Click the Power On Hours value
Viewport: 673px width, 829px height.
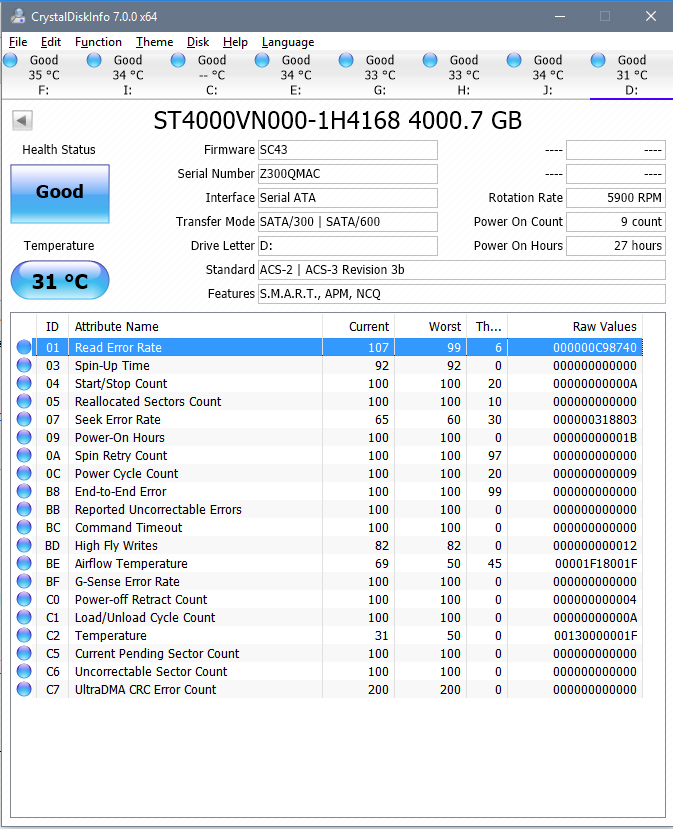pyautogui.click(x=615, y=246)
